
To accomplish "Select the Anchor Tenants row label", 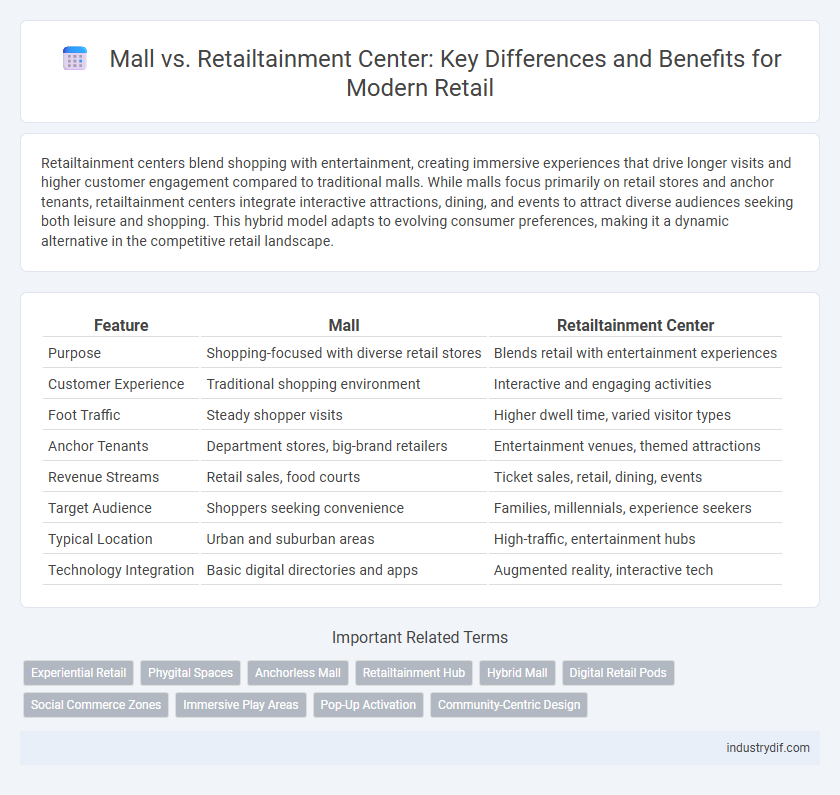I will point(98,446).
